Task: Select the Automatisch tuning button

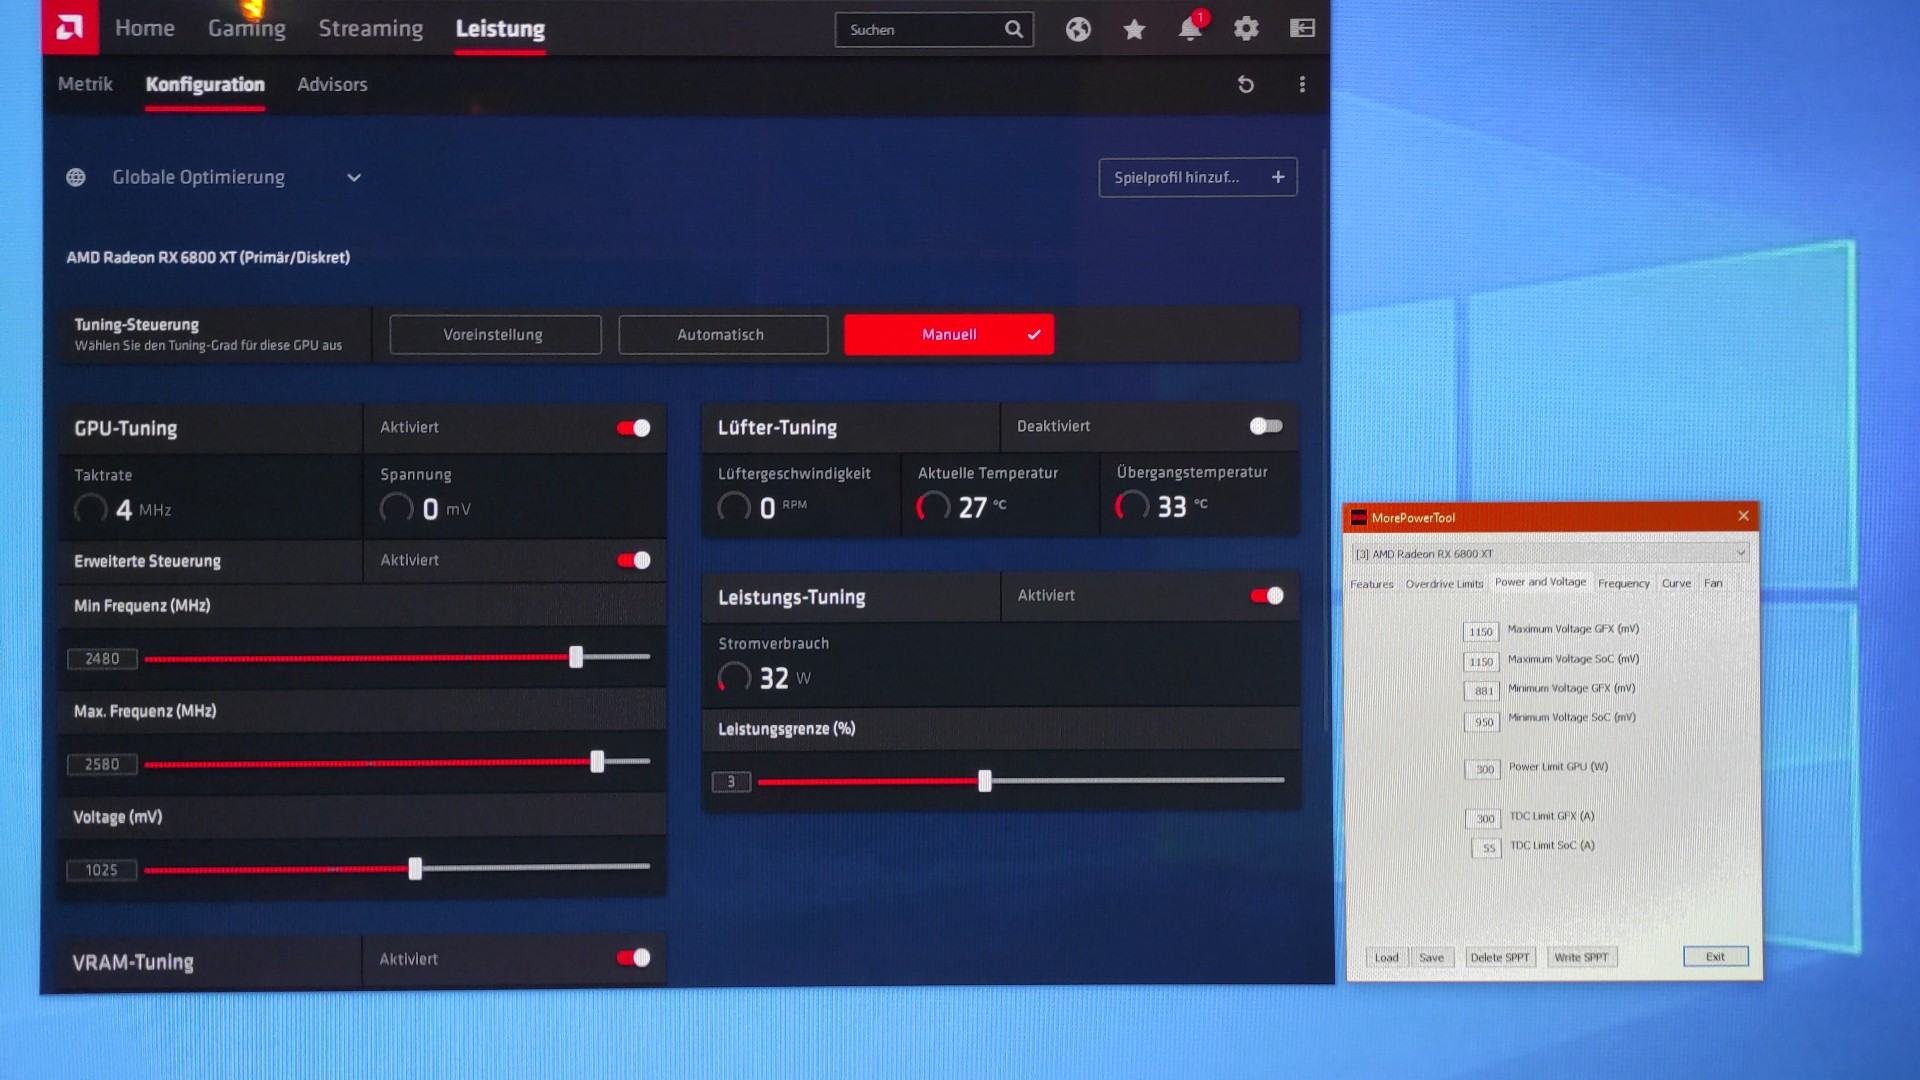Action: [x=722, y=335]
